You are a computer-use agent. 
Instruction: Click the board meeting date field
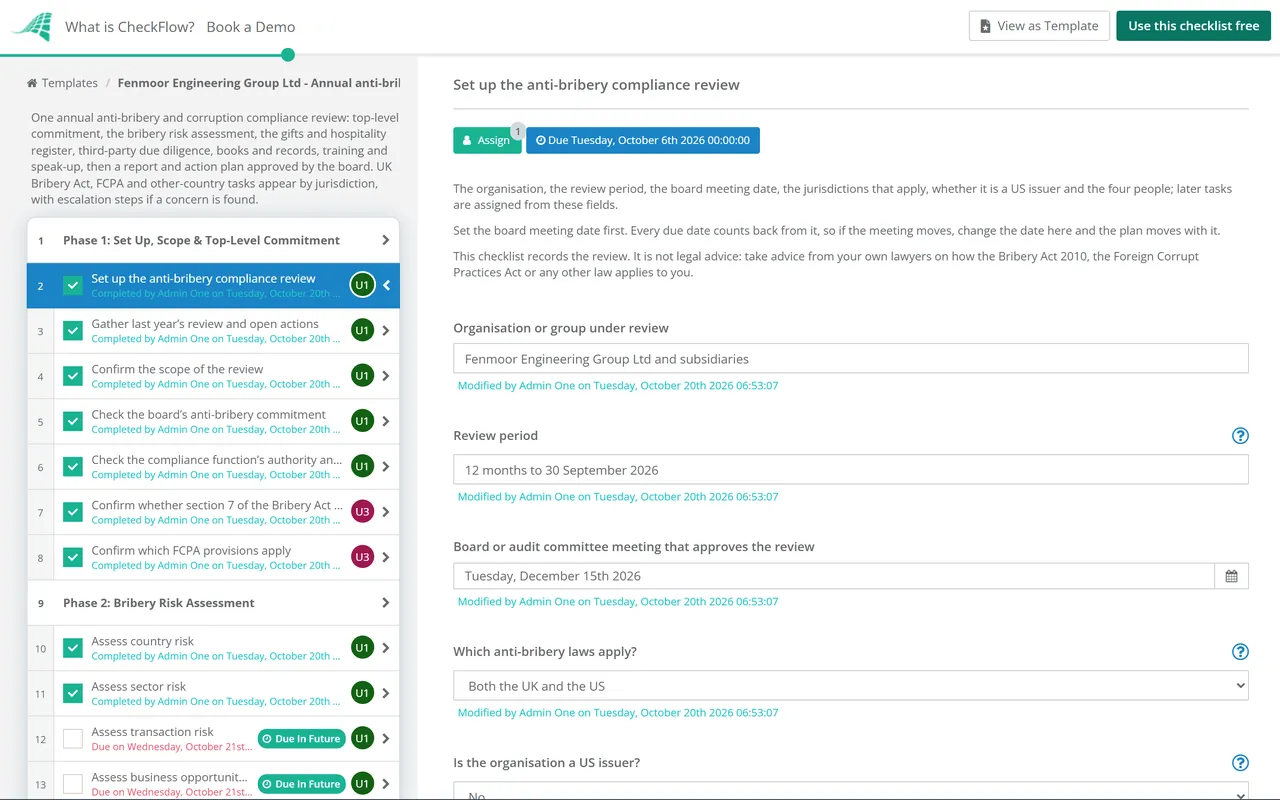coord(834,576)
